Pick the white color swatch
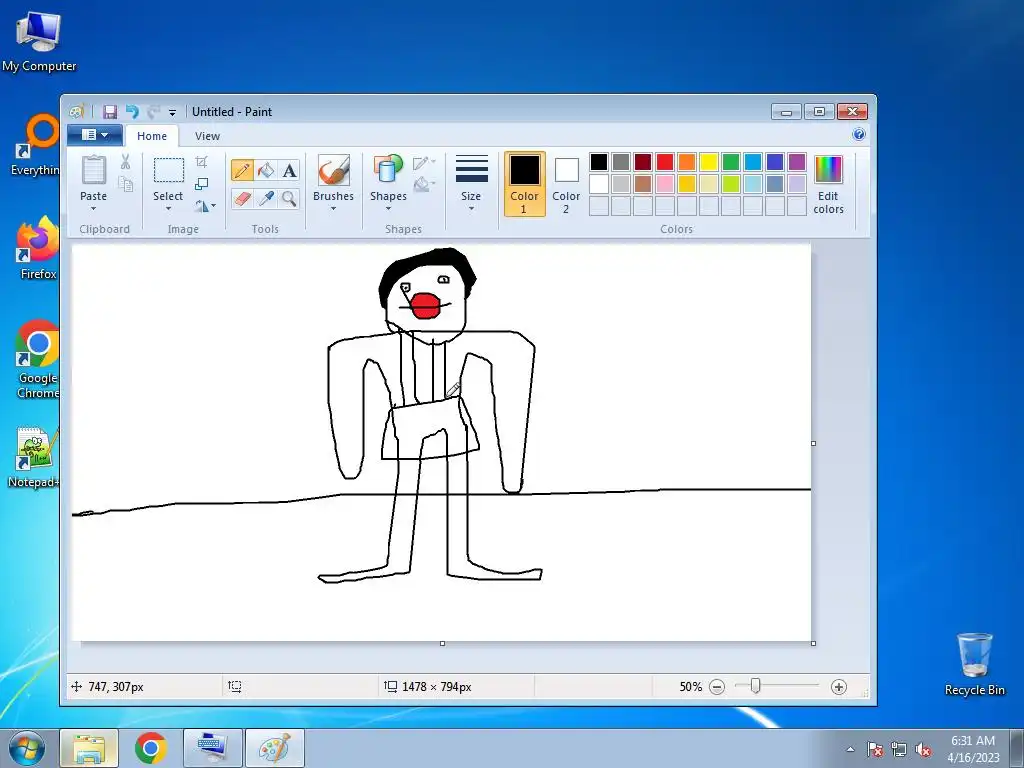This screenshot has width=1024, height=768. 599,184
